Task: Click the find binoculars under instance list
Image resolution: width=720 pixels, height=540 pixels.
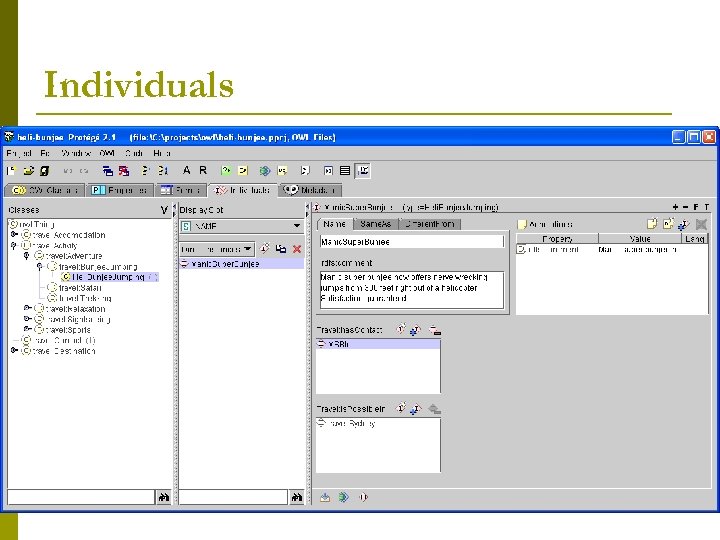Action: pyautogui.click(x=297, y=497)
